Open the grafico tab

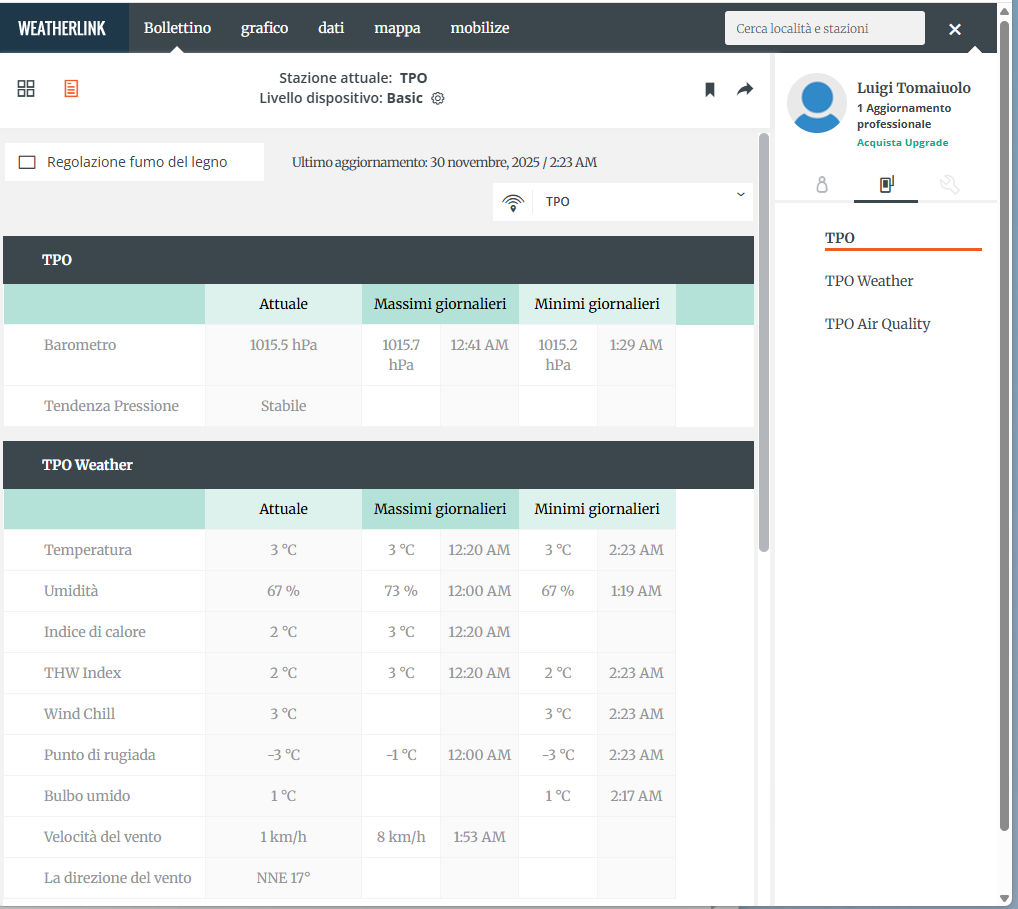[264, 28]
